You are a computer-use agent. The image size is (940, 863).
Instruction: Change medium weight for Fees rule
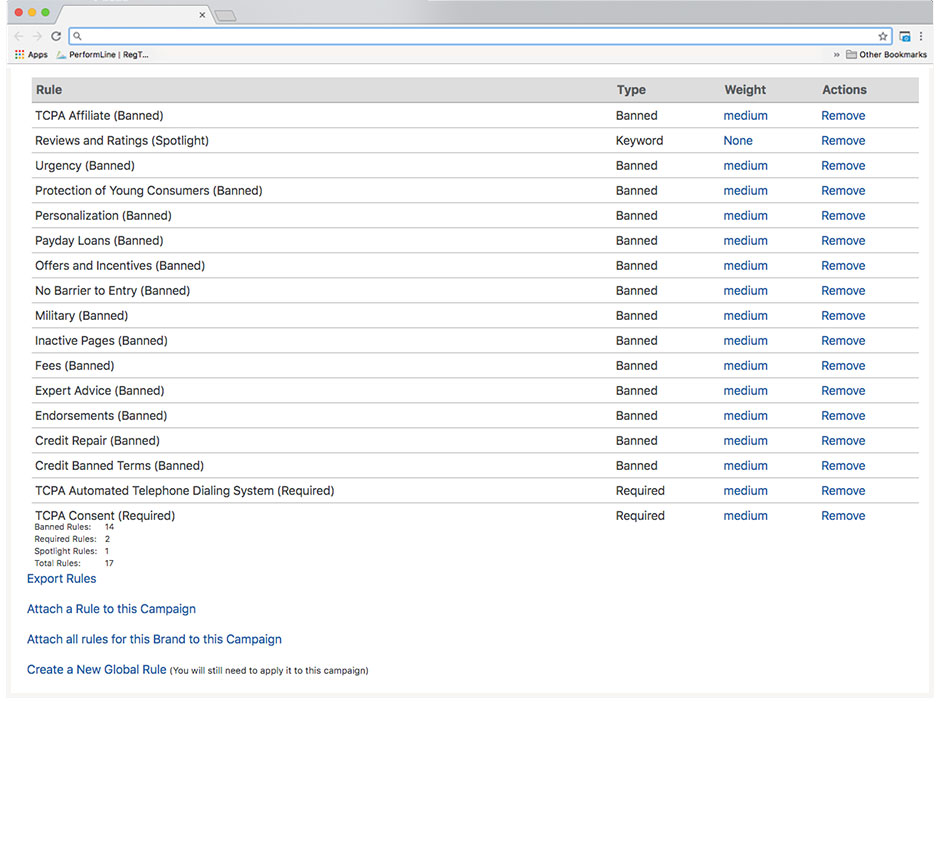point(745,366)
